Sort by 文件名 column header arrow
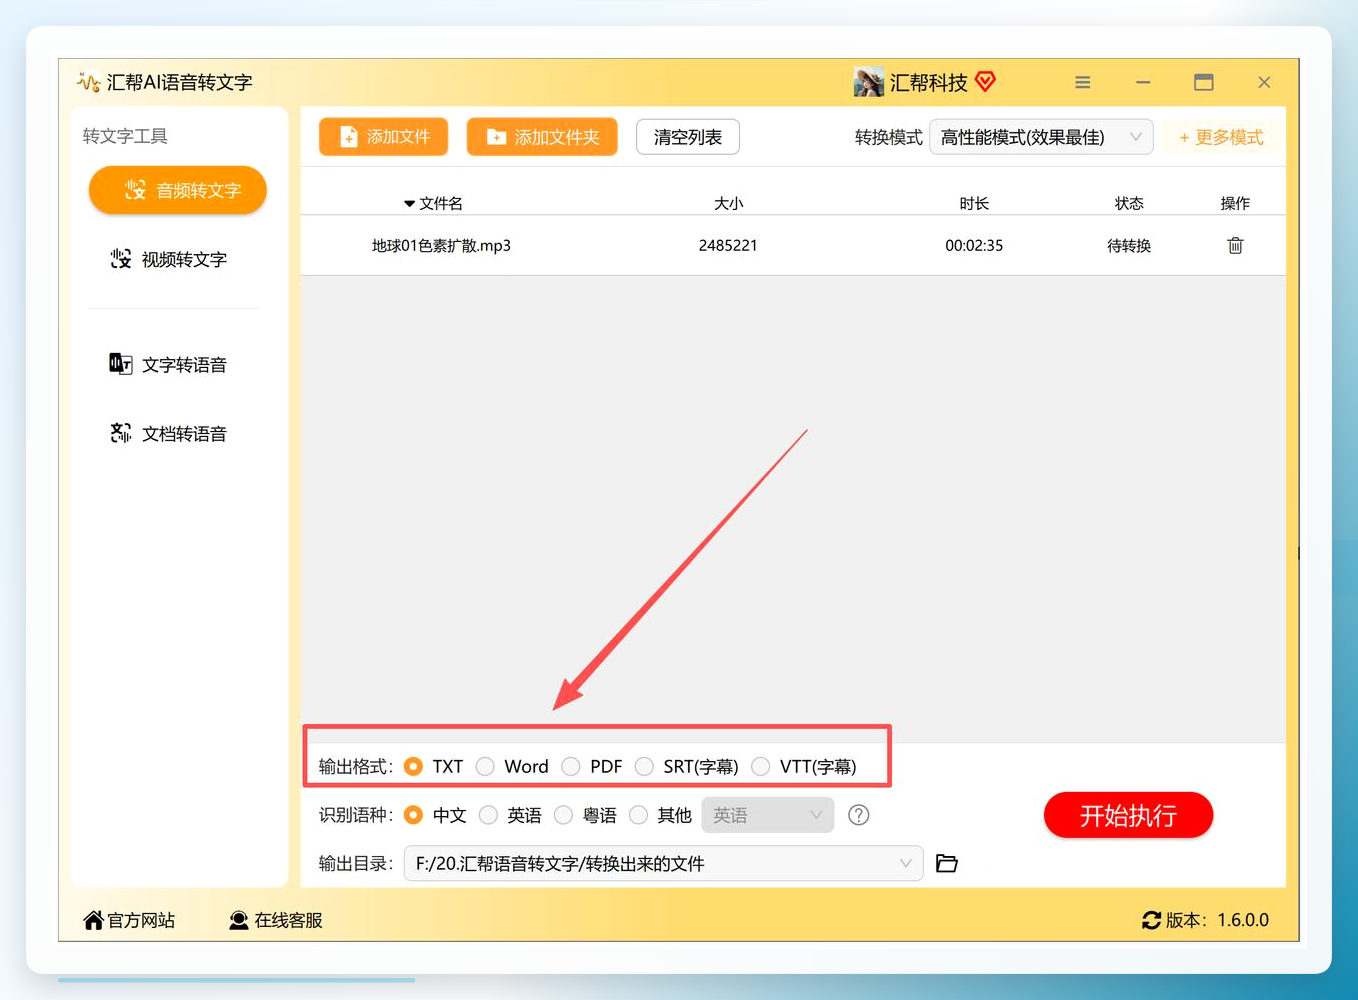Viewport: 1358px width, 1000px height. [x=409, y=204]
